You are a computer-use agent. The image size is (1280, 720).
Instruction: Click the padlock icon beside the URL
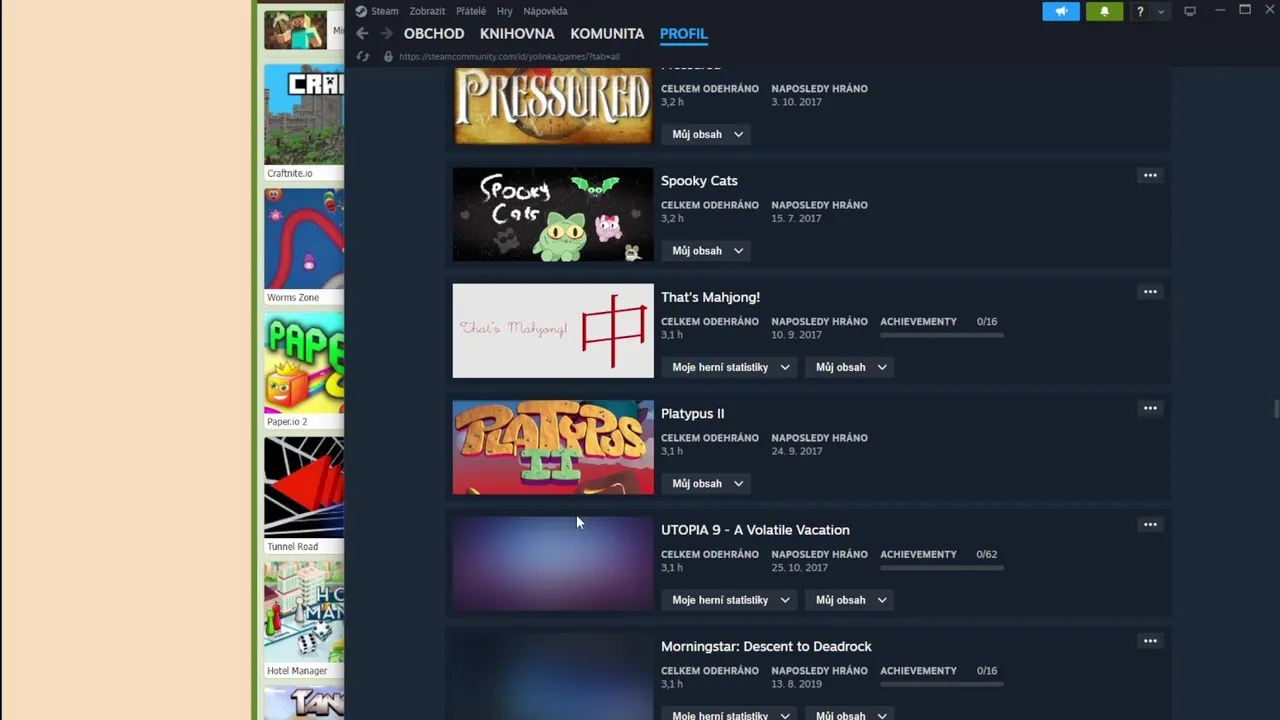[389, 57]
